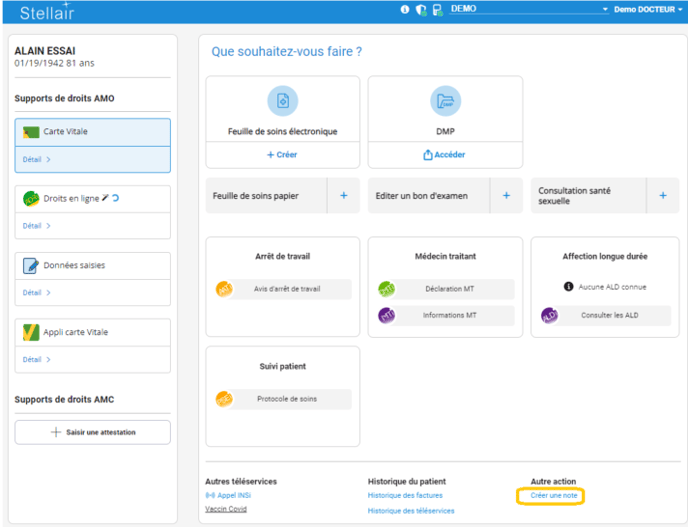The image size is (688, 527).
Task: Click the edit pencil beside Droits en ligne
Action: coord(106,199)
